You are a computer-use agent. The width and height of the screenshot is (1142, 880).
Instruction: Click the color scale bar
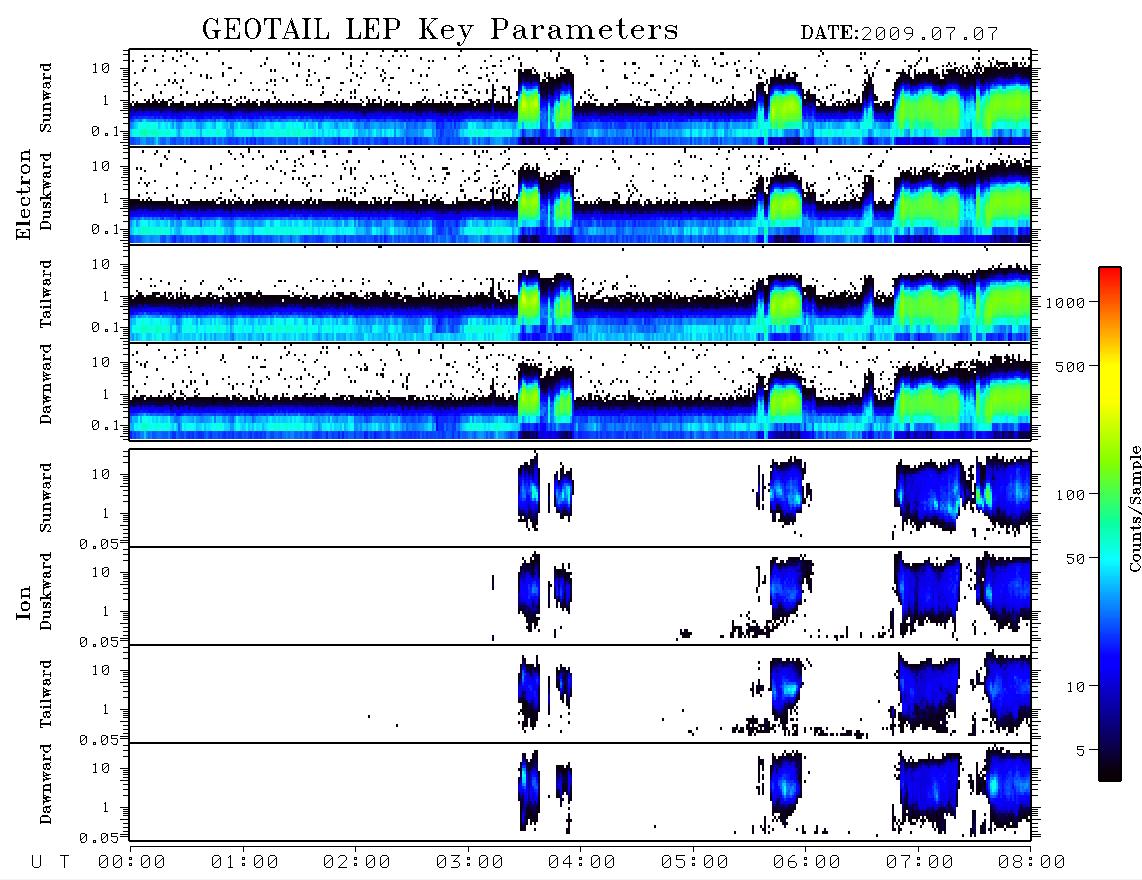pyautogui.click(x=1110, y=524)
